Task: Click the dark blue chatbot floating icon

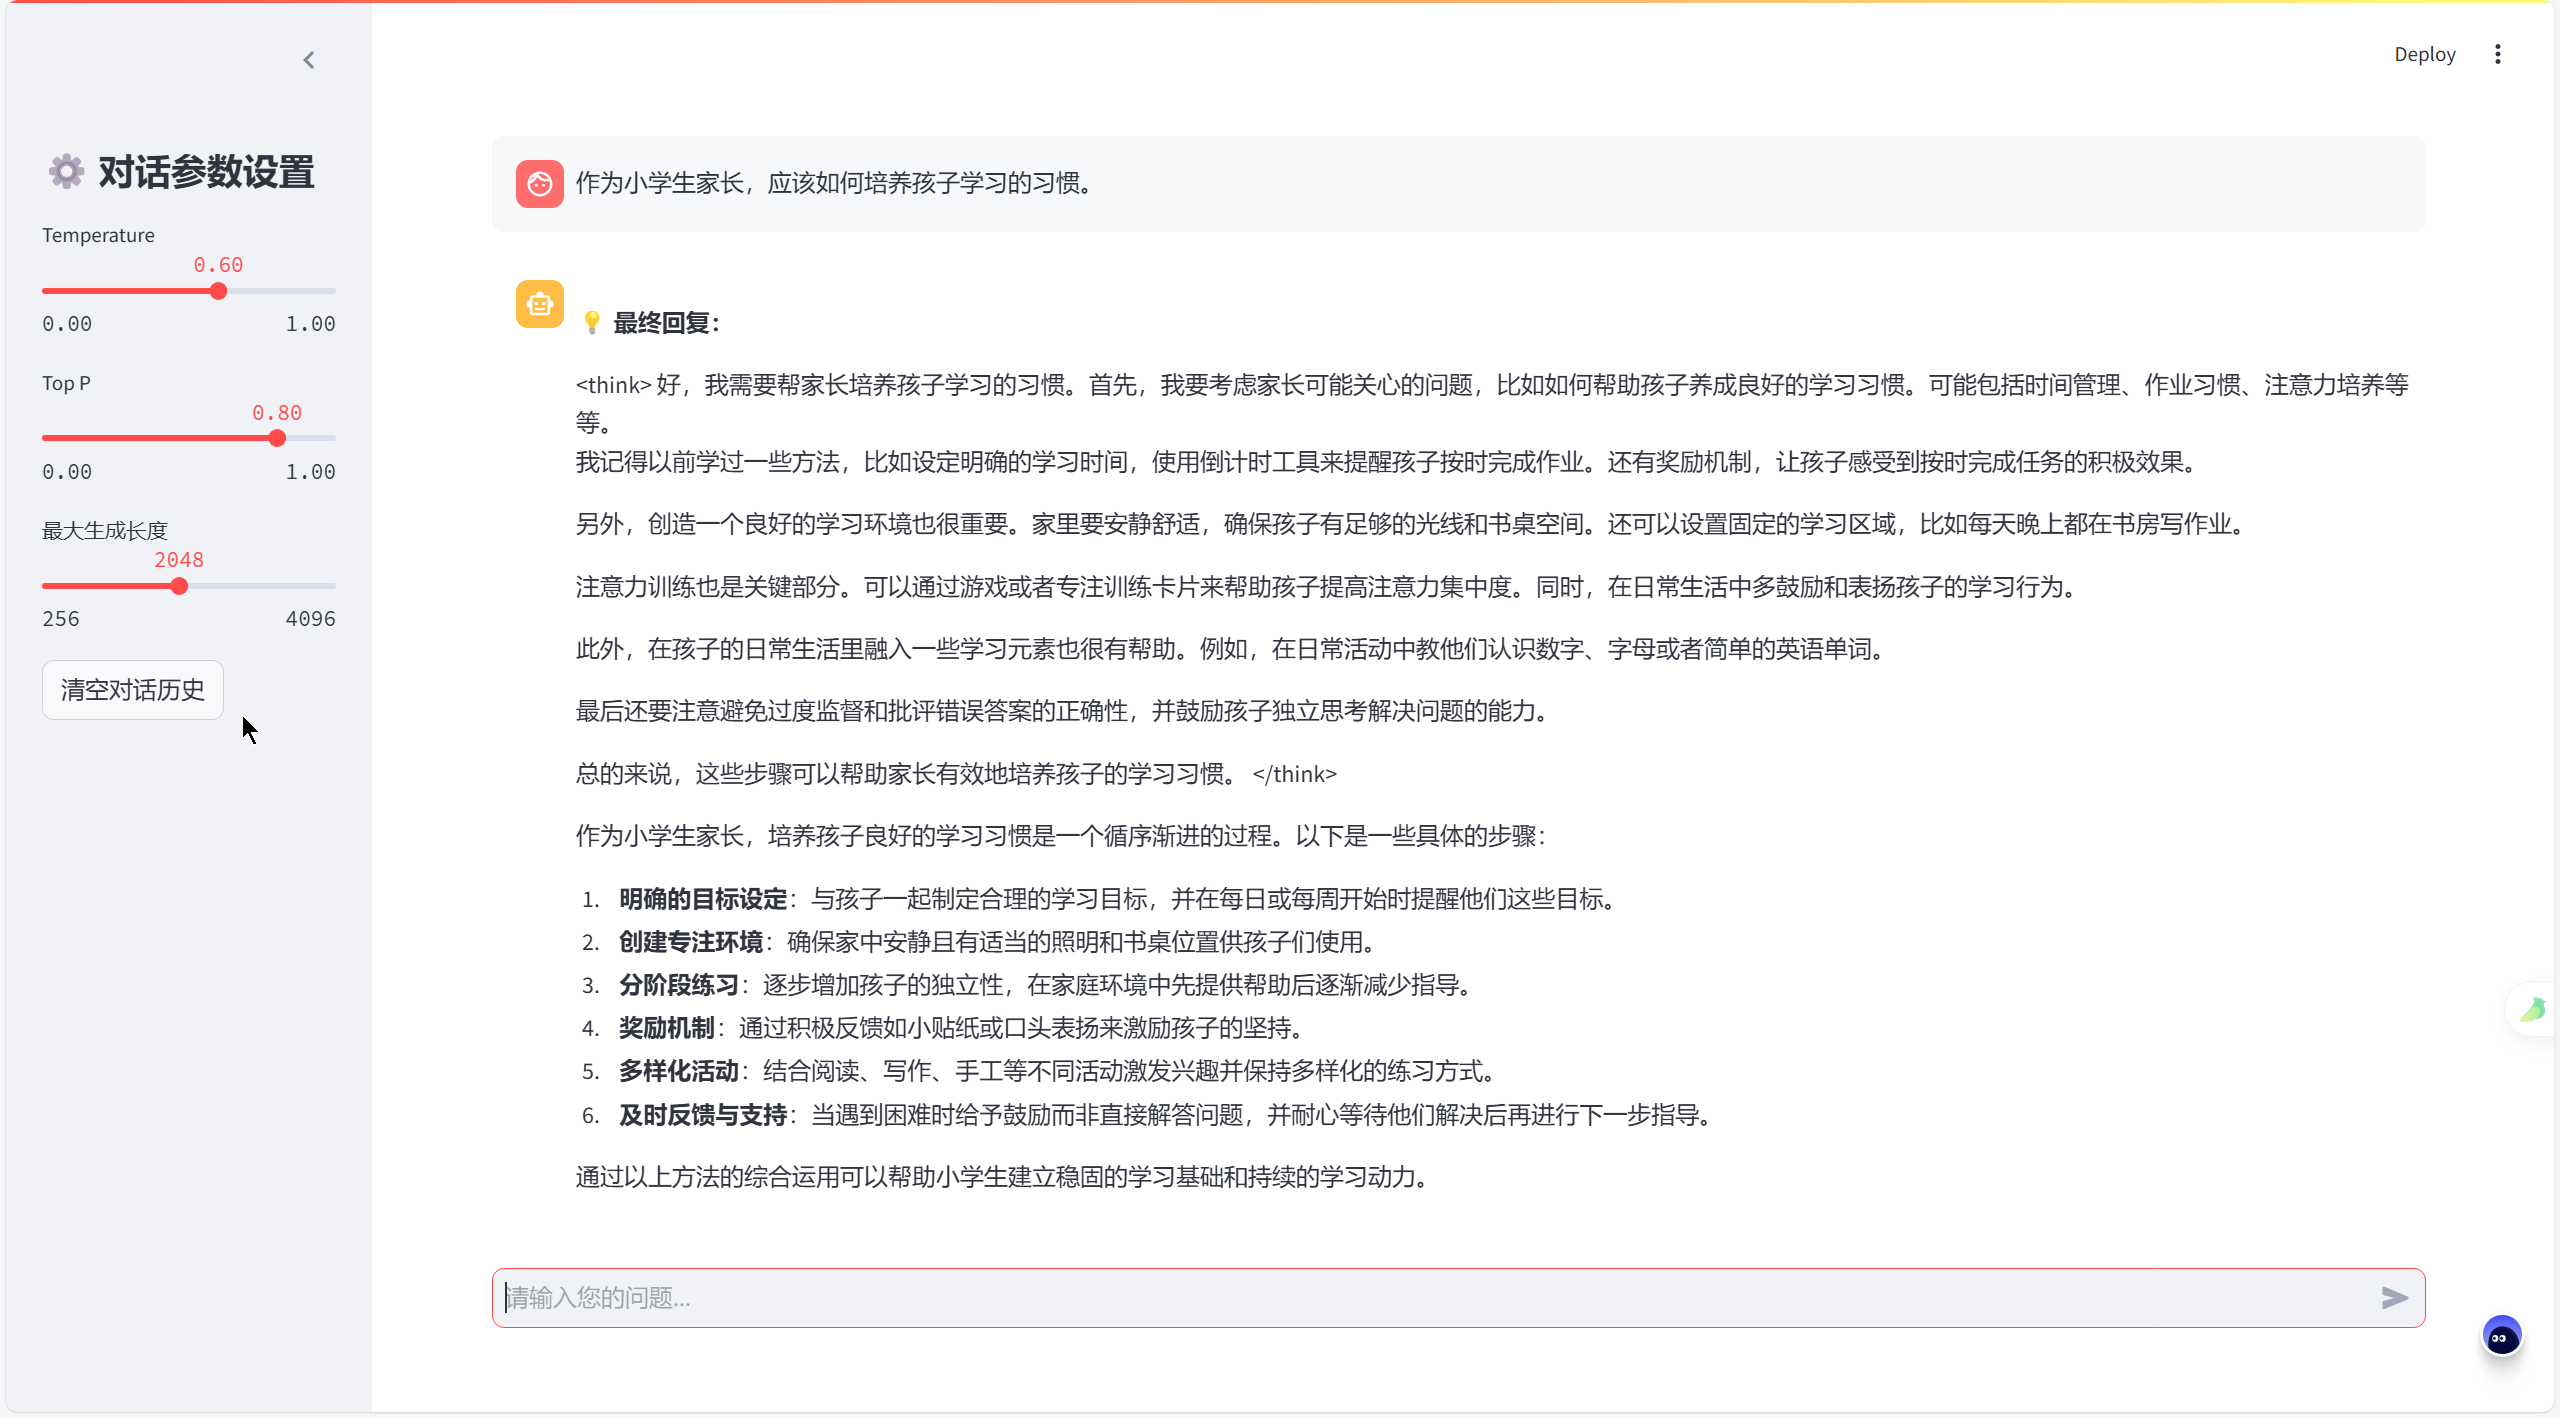Action: [2502, 1337]
